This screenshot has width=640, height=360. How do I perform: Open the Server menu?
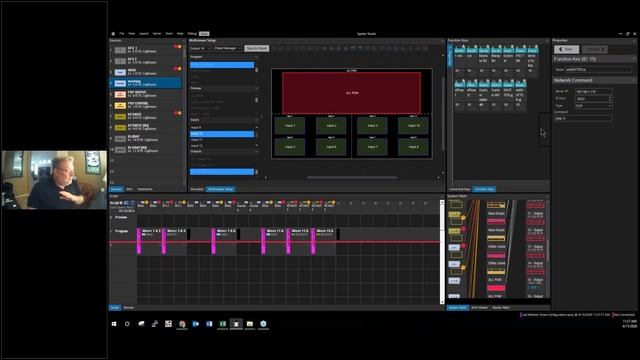[x=157, y=33]
